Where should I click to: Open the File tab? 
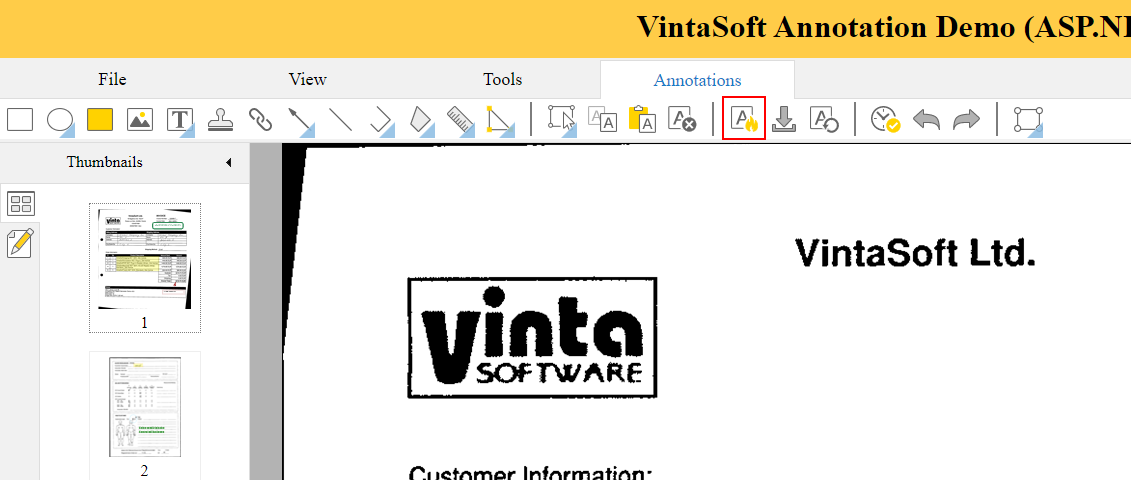(113, 79)
